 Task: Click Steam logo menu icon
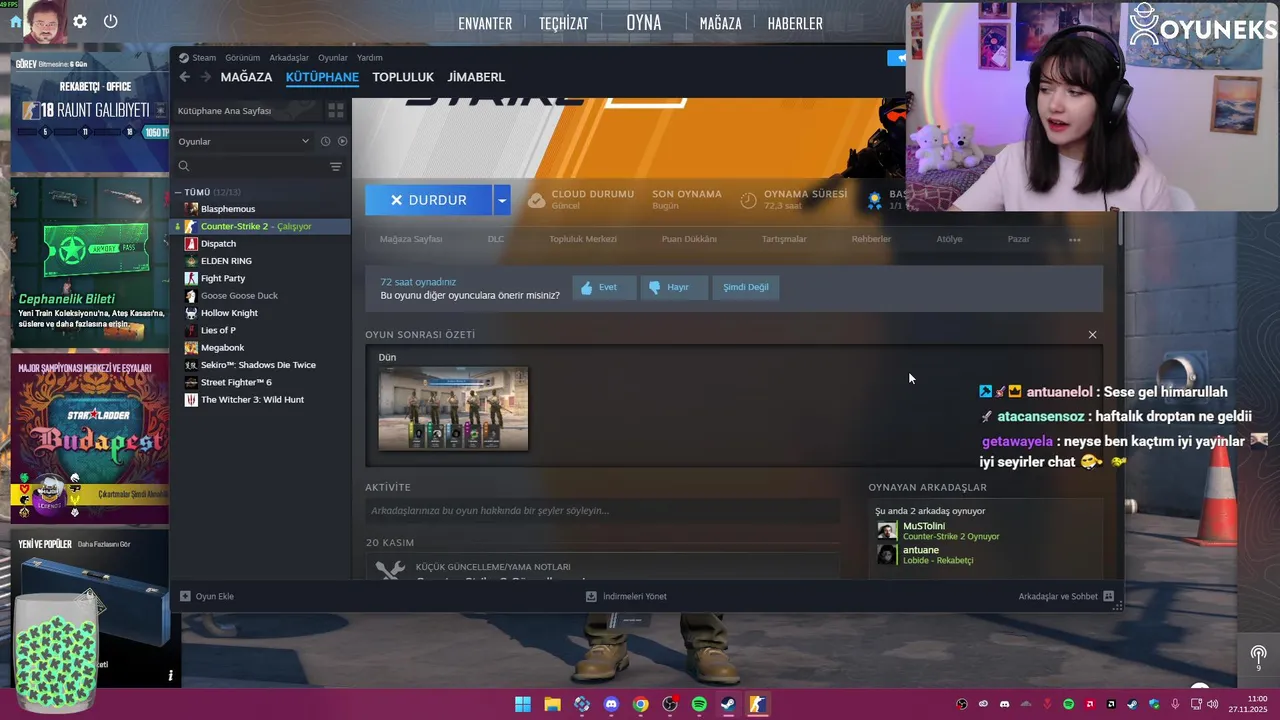coord(184,57)
